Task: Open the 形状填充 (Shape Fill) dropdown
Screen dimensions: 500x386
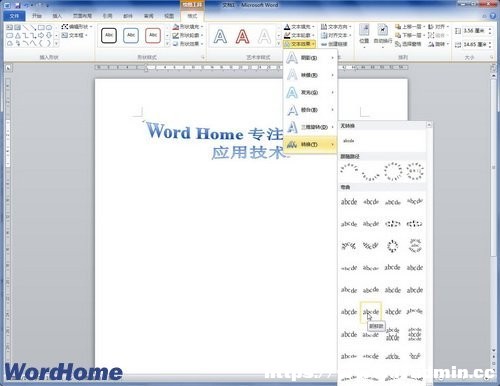Action: point(188,27)
